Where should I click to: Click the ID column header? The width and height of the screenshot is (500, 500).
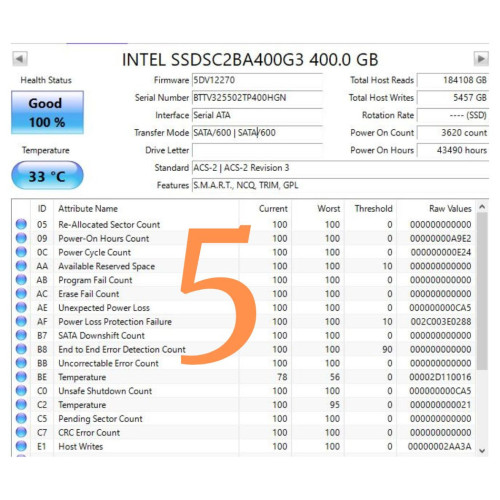click(42, 209)
